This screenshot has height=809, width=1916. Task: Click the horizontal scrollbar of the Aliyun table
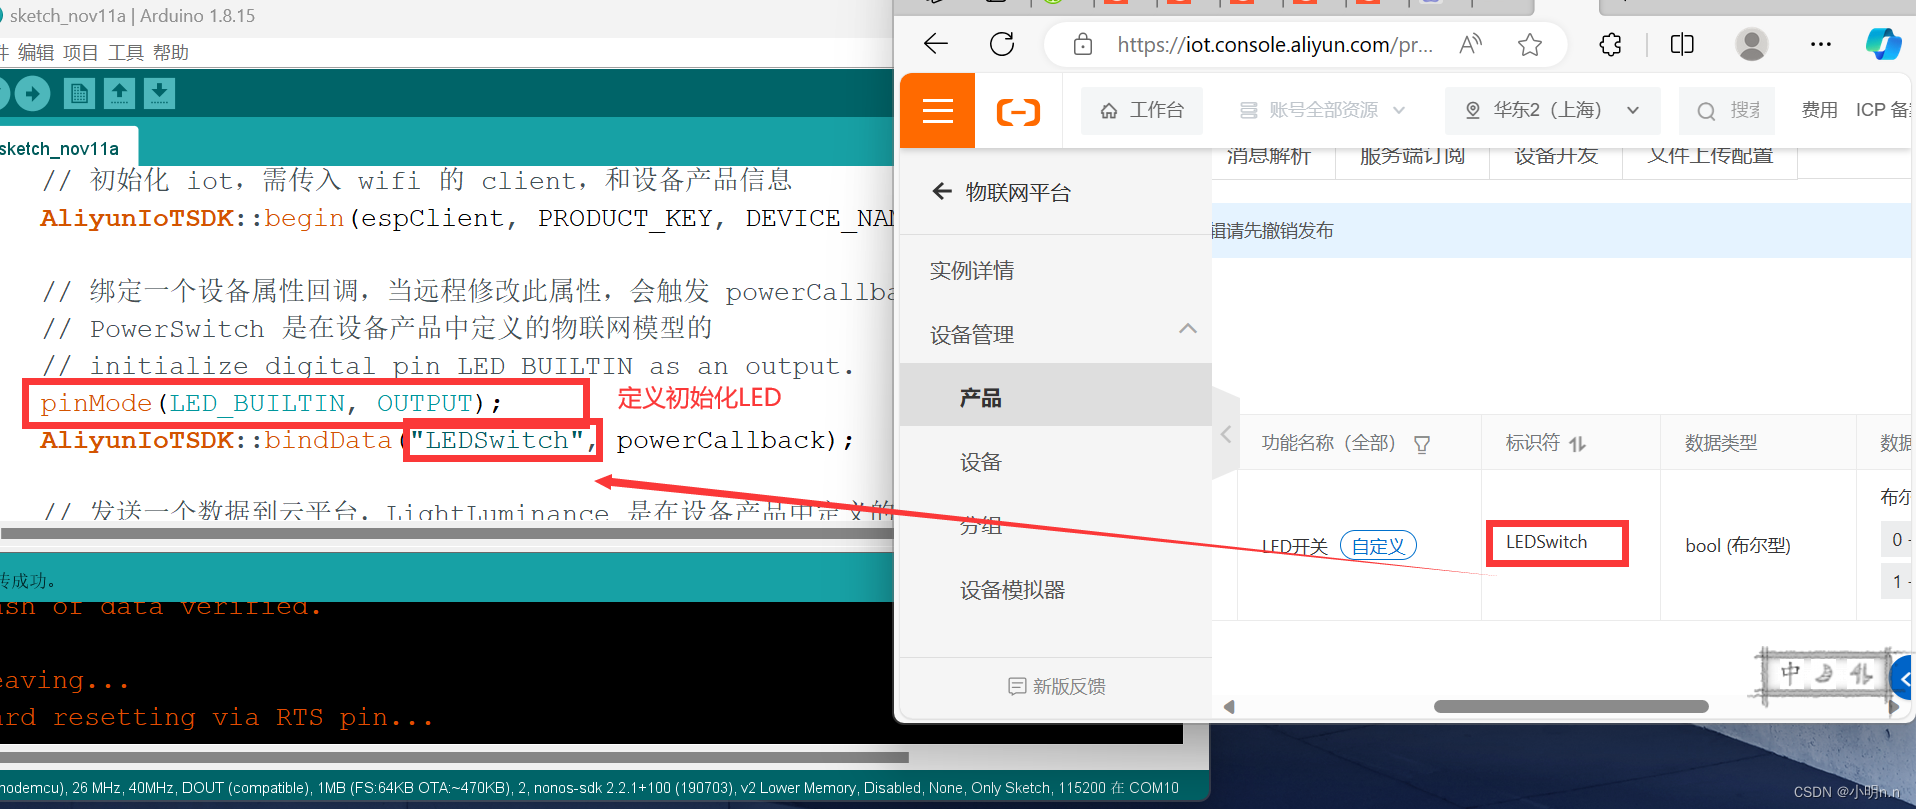point(1570,706)
